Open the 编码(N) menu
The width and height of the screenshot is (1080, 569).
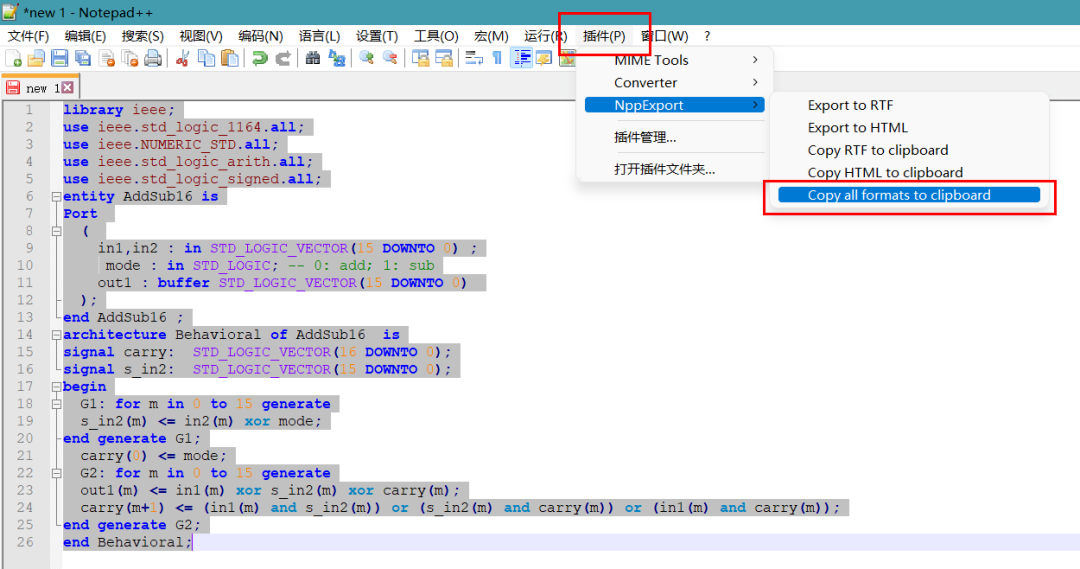(260, 36)
